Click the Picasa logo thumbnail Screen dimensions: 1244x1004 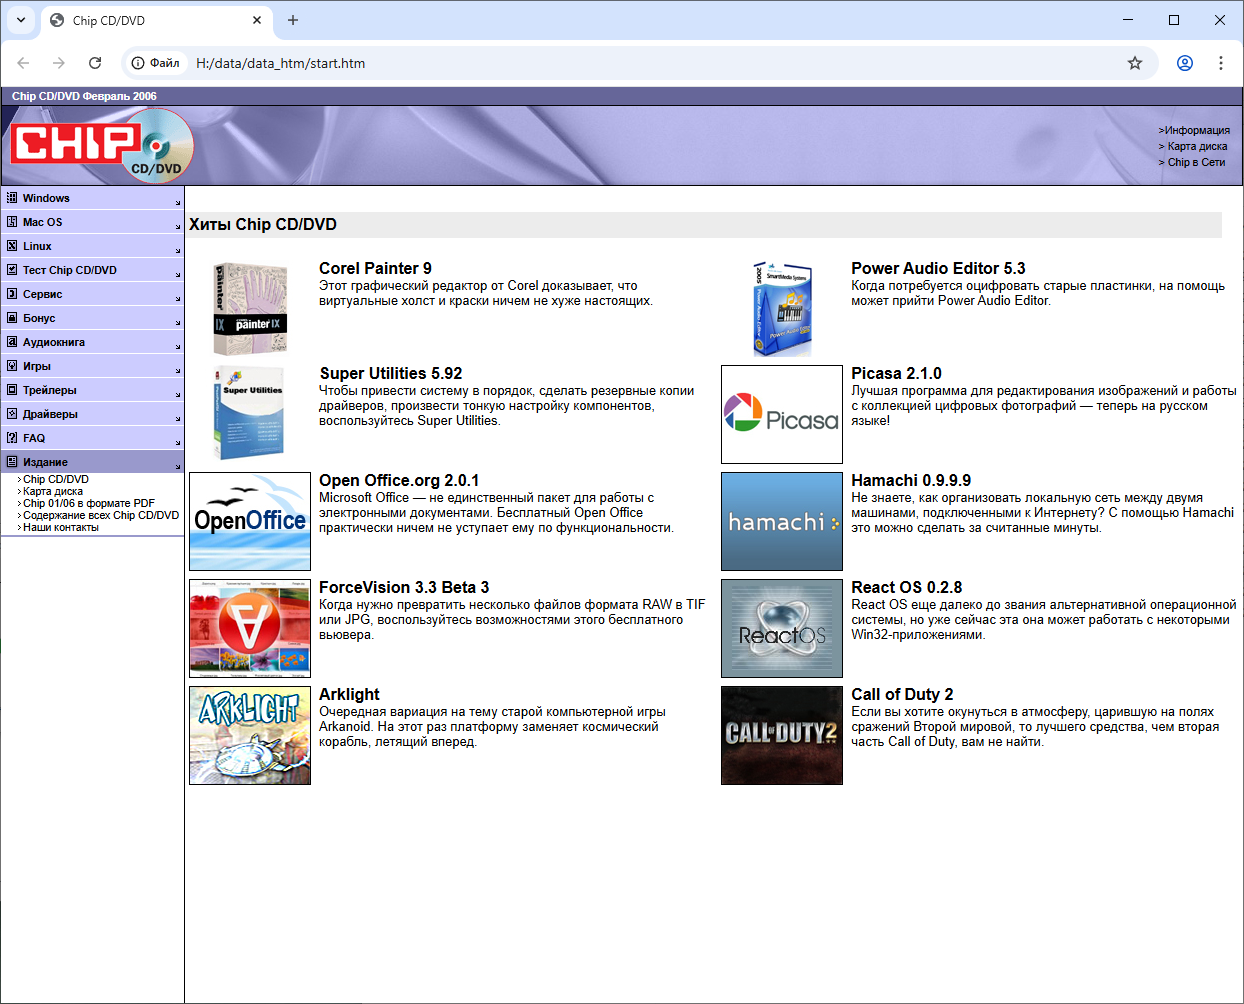[782, 414]
